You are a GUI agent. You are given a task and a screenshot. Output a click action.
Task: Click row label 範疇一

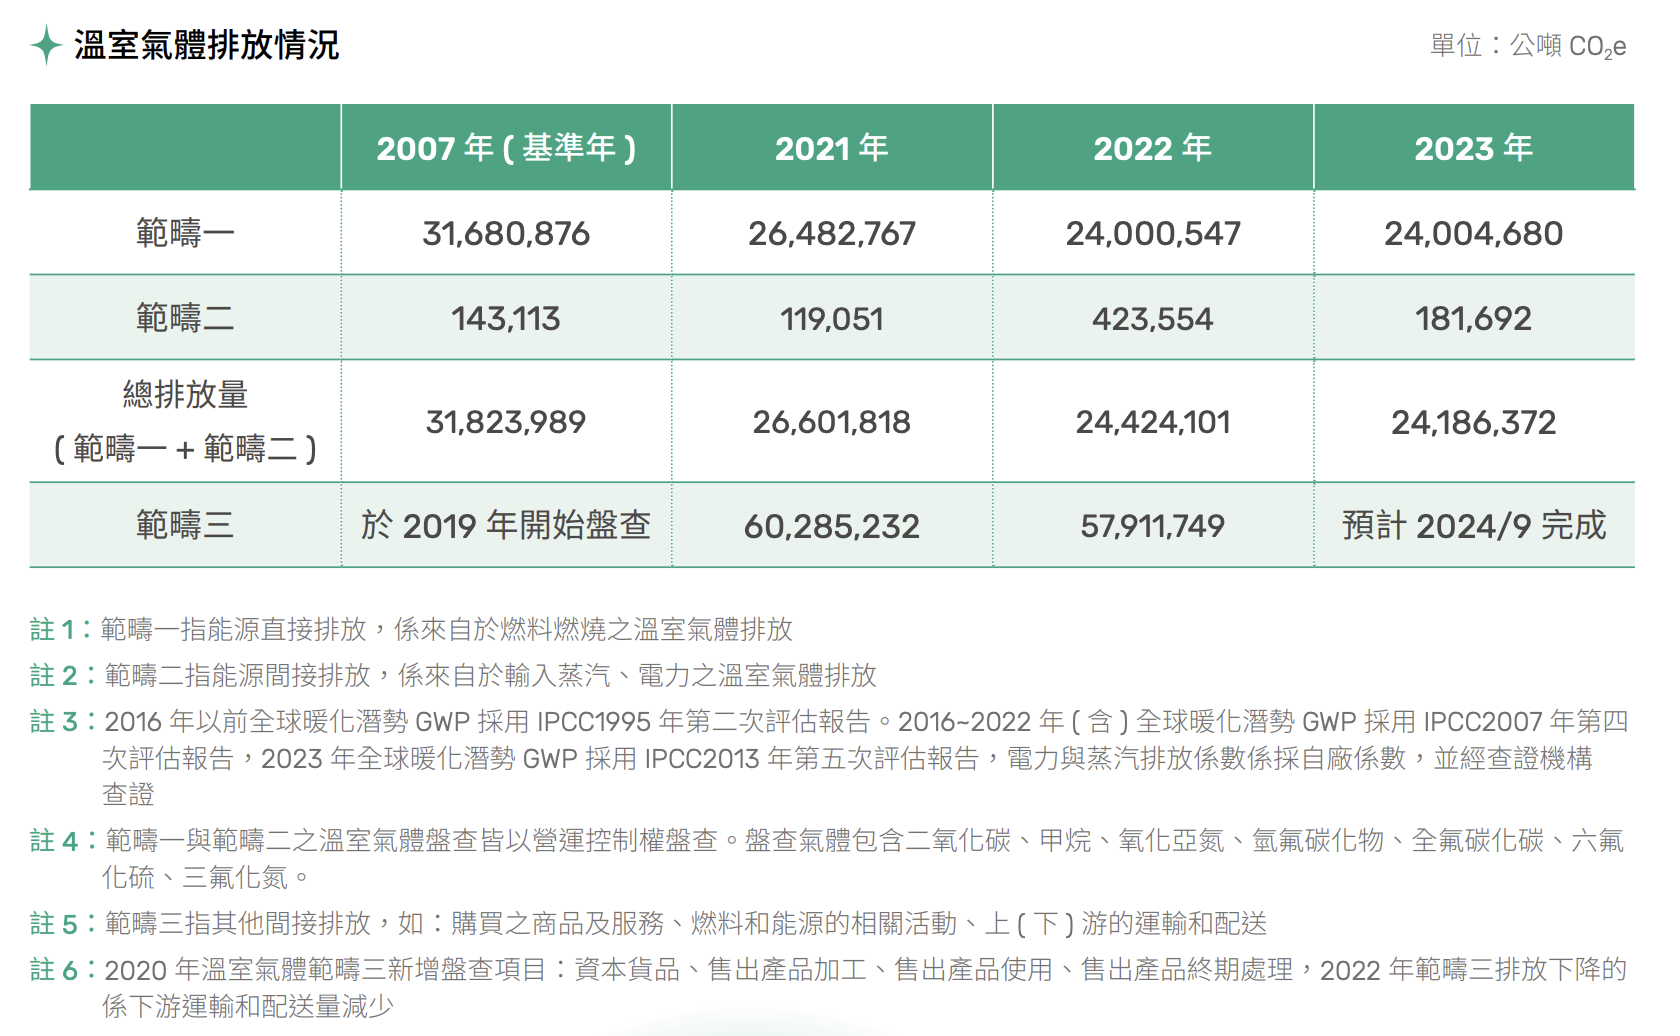point(186,233)
